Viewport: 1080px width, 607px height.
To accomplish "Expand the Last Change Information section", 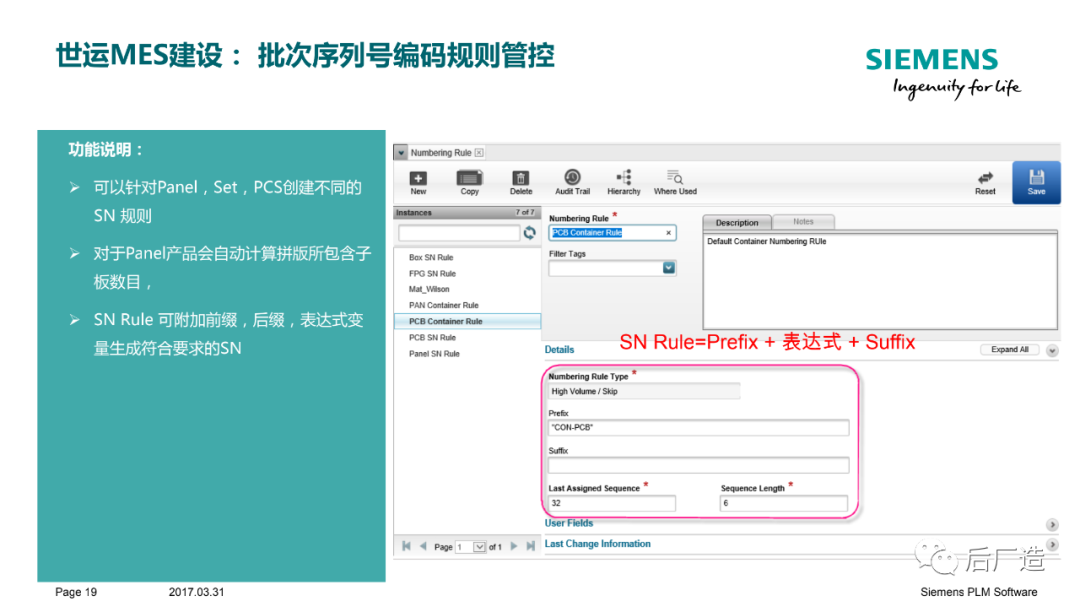I will point(1050,543).
